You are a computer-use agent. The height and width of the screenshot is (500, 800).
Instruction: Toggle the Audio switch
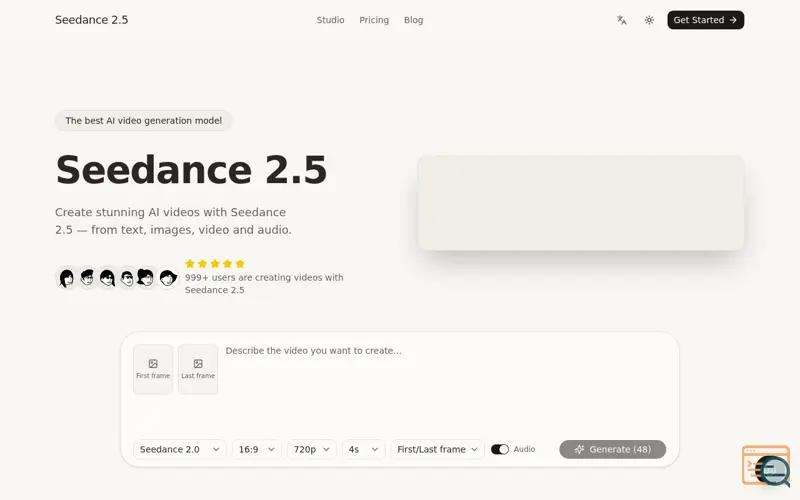[499, 449]
